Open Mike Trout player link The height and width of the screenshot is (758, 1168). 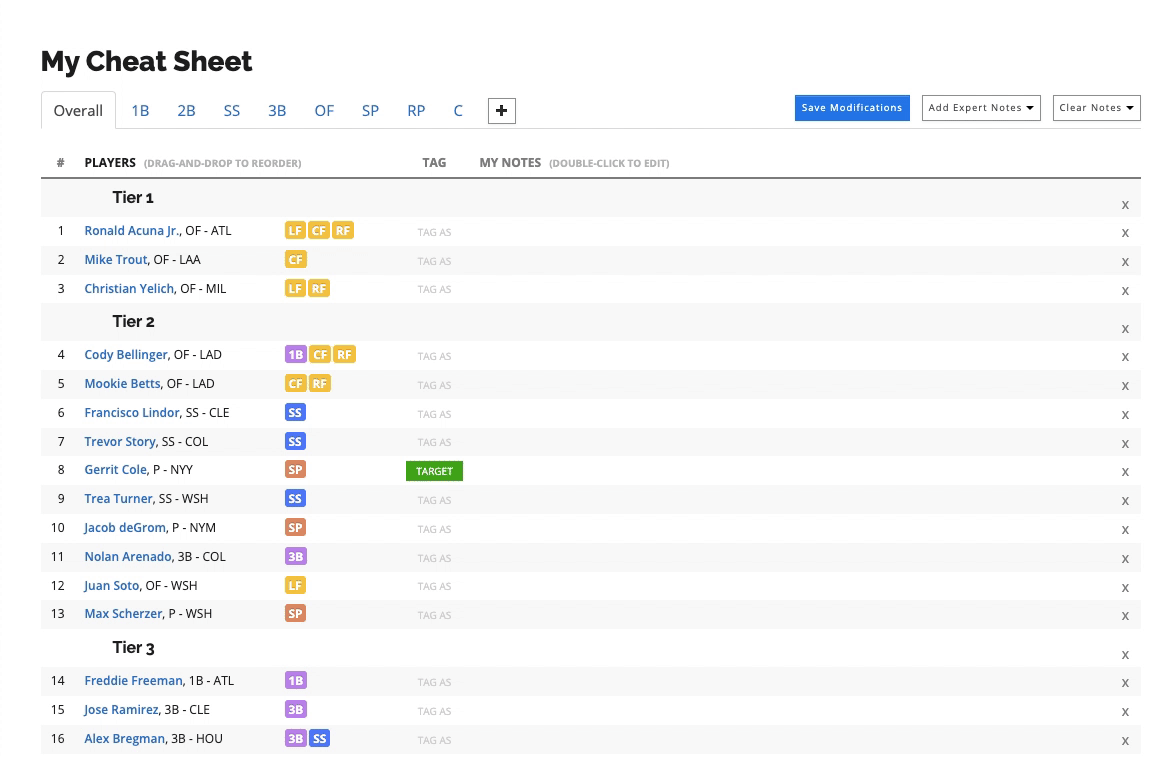115,260
